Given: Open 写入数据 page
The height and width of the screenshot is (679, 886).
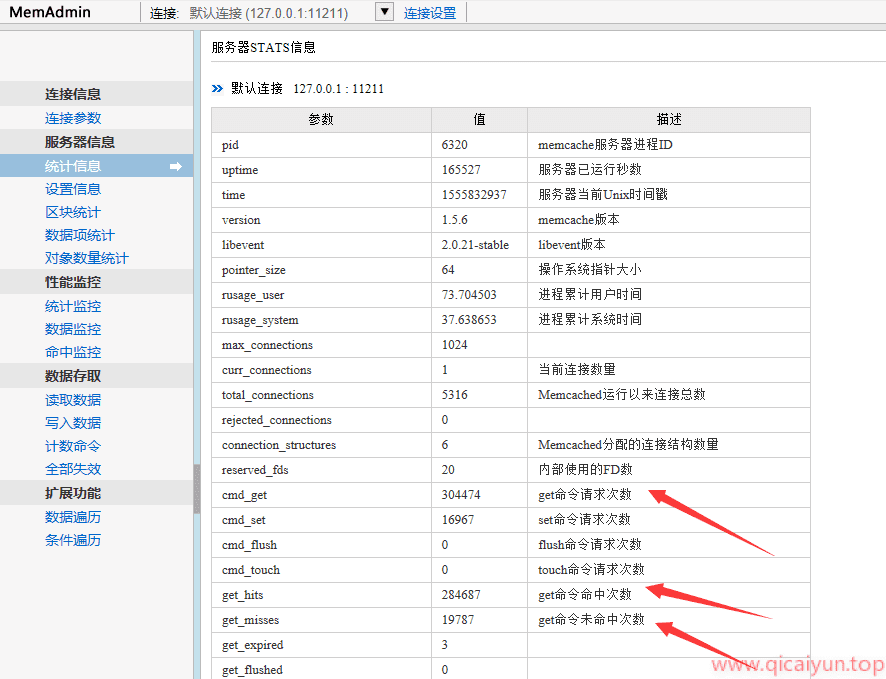Looking at the screenshot, I should [x=73, y=423].
